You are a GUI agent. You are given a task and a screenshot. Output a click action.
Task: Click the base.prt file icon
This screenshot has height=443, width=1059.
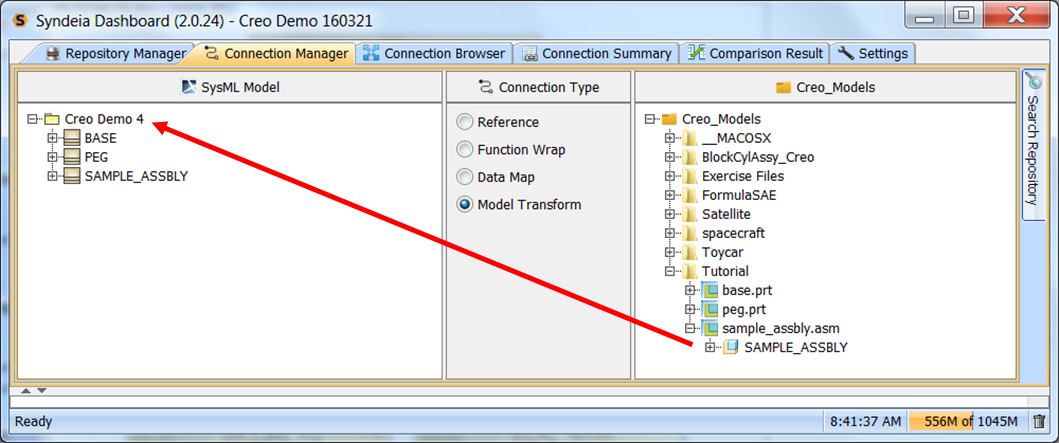(x=710, y=290)
